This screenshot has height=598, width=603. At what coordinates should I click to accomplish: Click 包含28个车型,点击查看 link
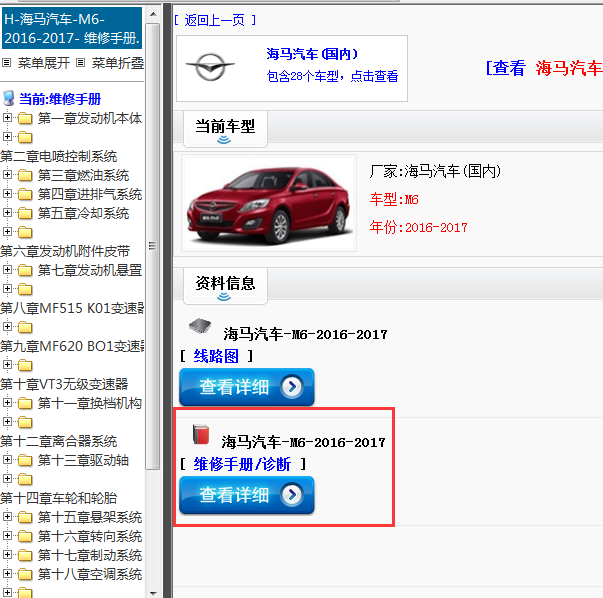pyautogui.click(x=332, y=76)
